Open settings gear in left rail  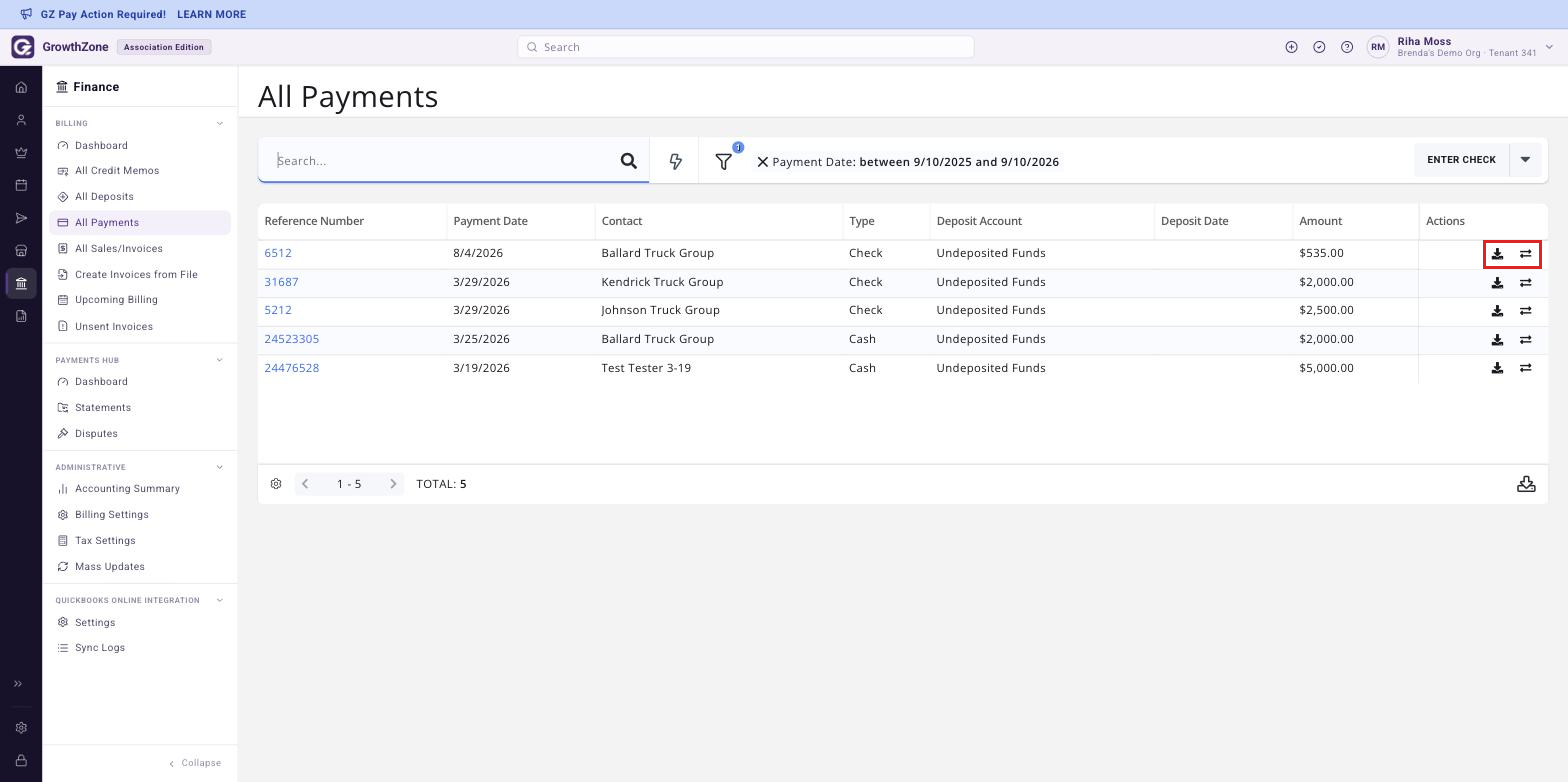(x=21, y=728)
